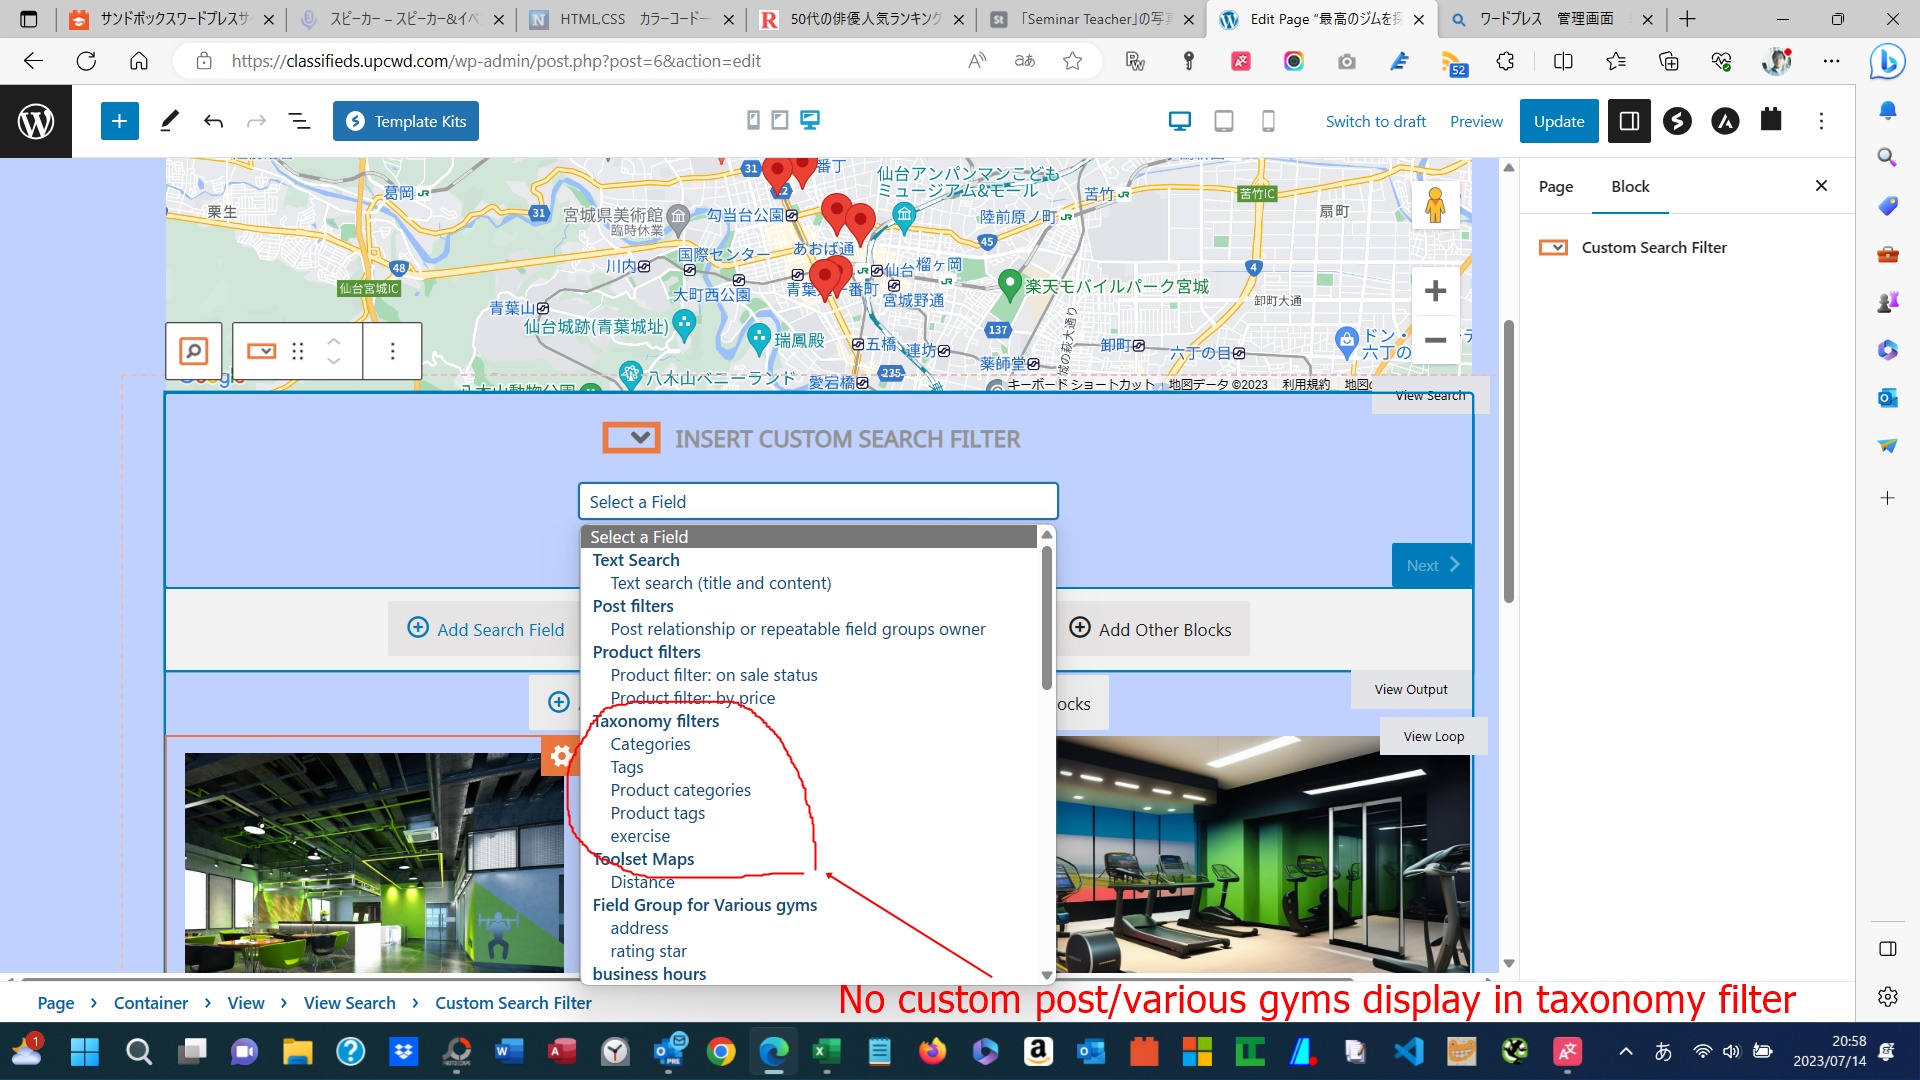Select the parent View Search block icon
Image resolution: width=1920 pixels, height=1080 pixels.
point(194,351)
